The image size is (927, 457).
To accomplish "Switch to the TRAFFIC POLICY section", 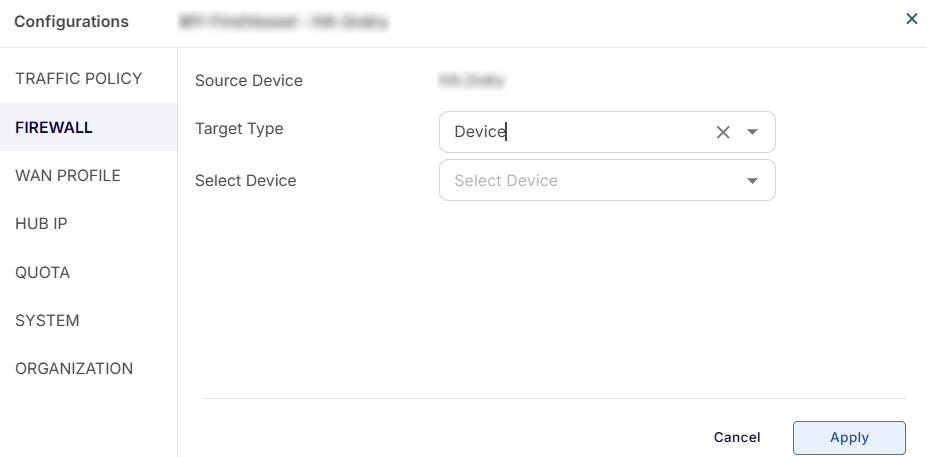I will click(x=79, y=79).
